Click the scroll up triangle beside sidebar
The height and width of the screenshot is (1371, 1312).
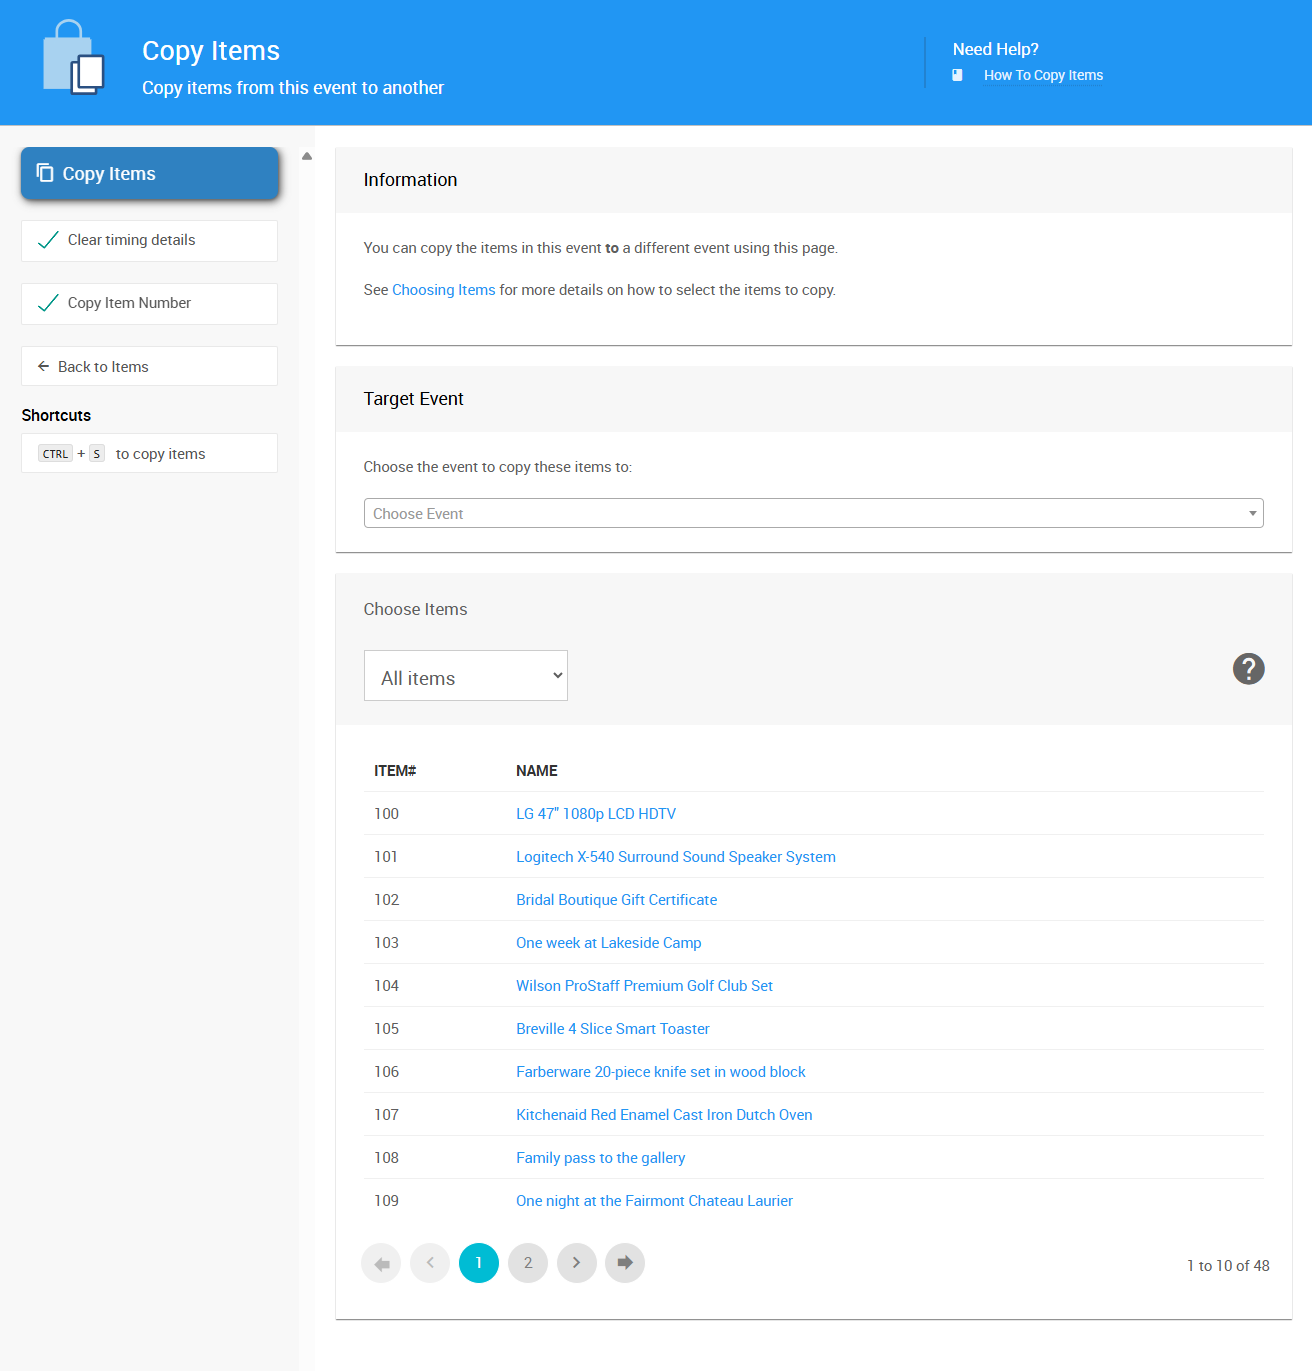(307, 156)
